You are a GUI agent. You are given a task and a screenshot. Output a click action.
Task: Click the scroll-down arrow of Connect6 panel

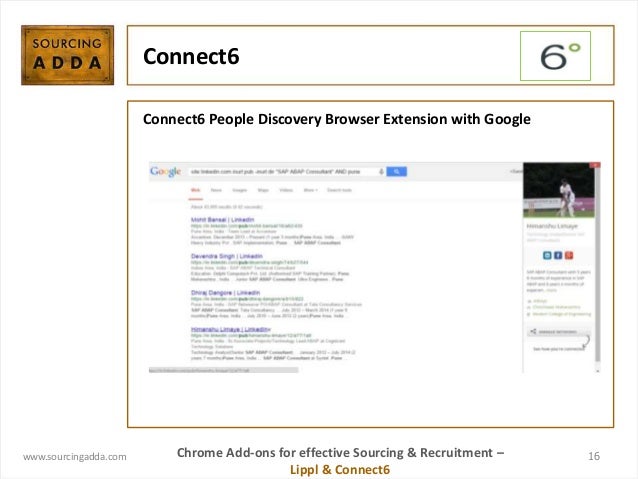[x=598, y=371]
